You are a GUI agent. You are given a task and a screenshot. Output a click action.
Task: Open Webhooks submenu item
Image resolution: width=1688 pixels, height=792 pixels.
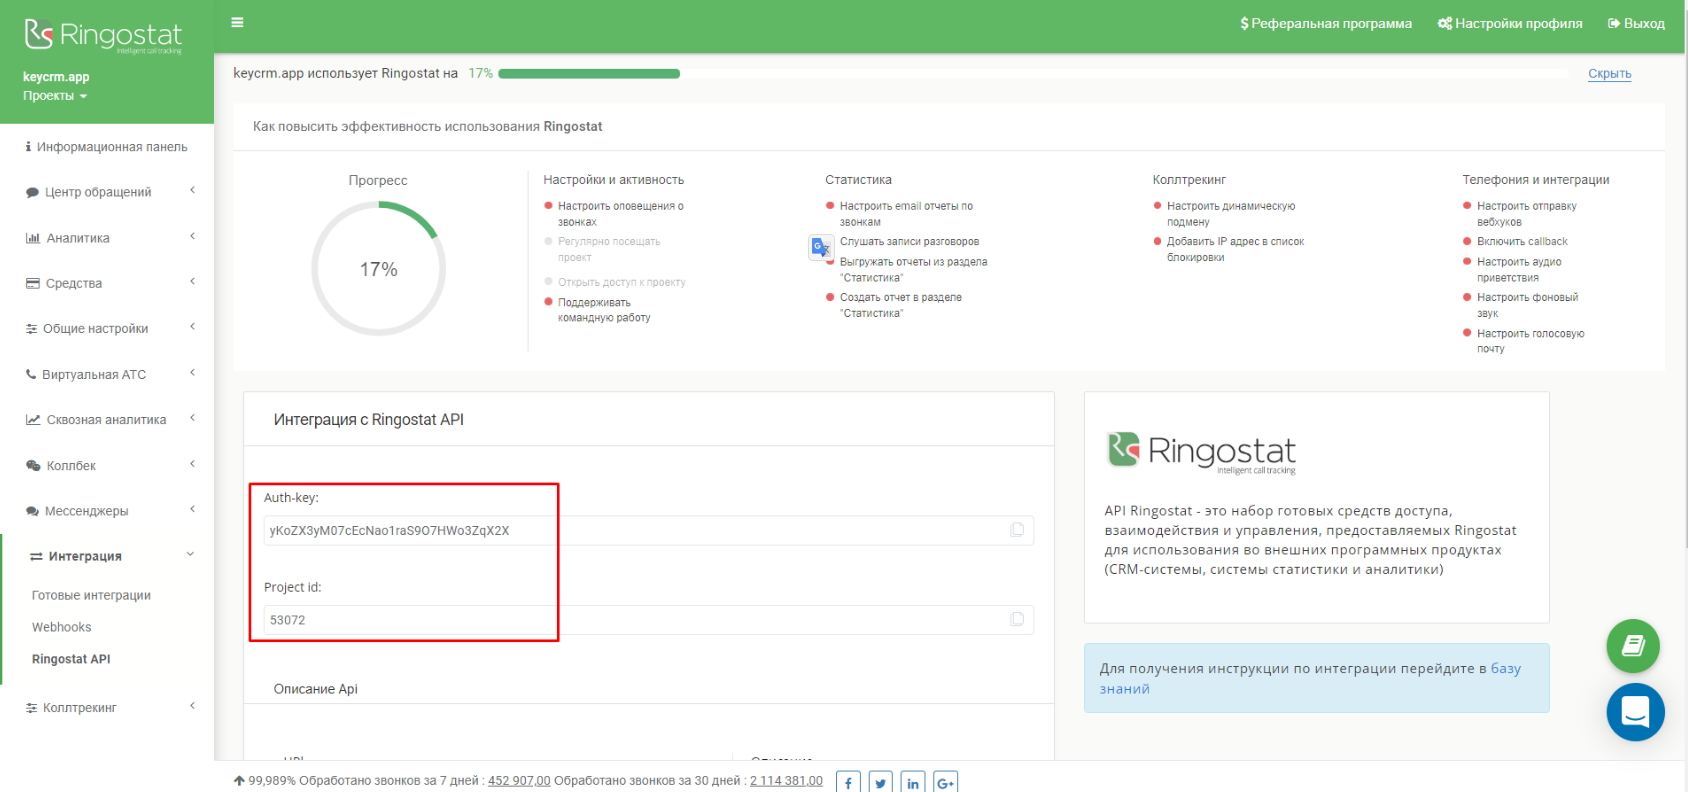(x=61, y=627)
